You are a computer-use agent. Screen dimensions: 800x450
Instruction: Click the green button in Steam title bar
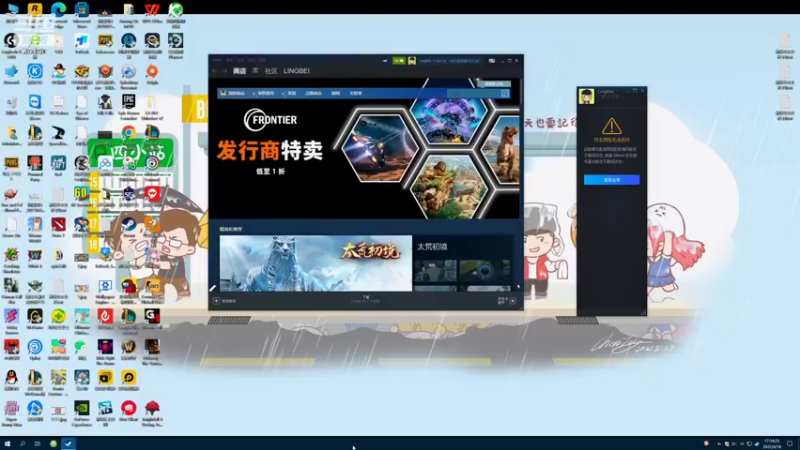[x=398, y=61]
